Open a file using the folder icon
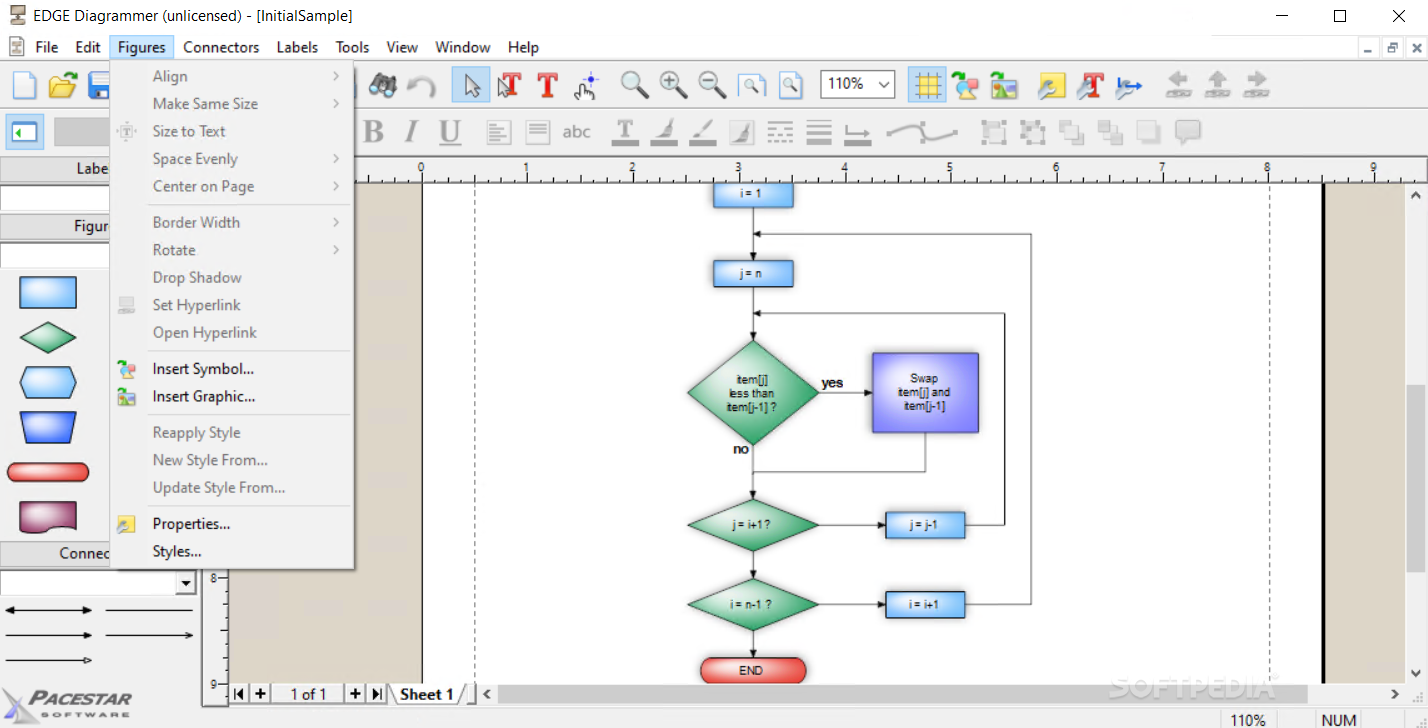Viewport: 1428px width, 728px height. click(62, 86)
